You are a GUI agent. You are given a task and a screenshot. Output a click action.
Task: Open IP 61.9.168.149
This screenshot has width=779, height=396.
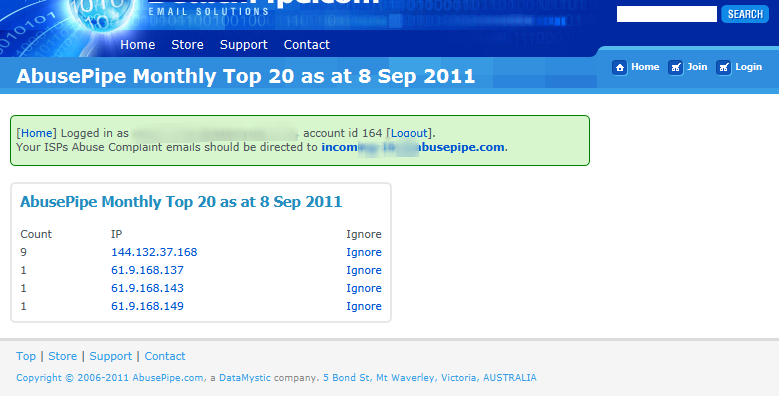147,306
